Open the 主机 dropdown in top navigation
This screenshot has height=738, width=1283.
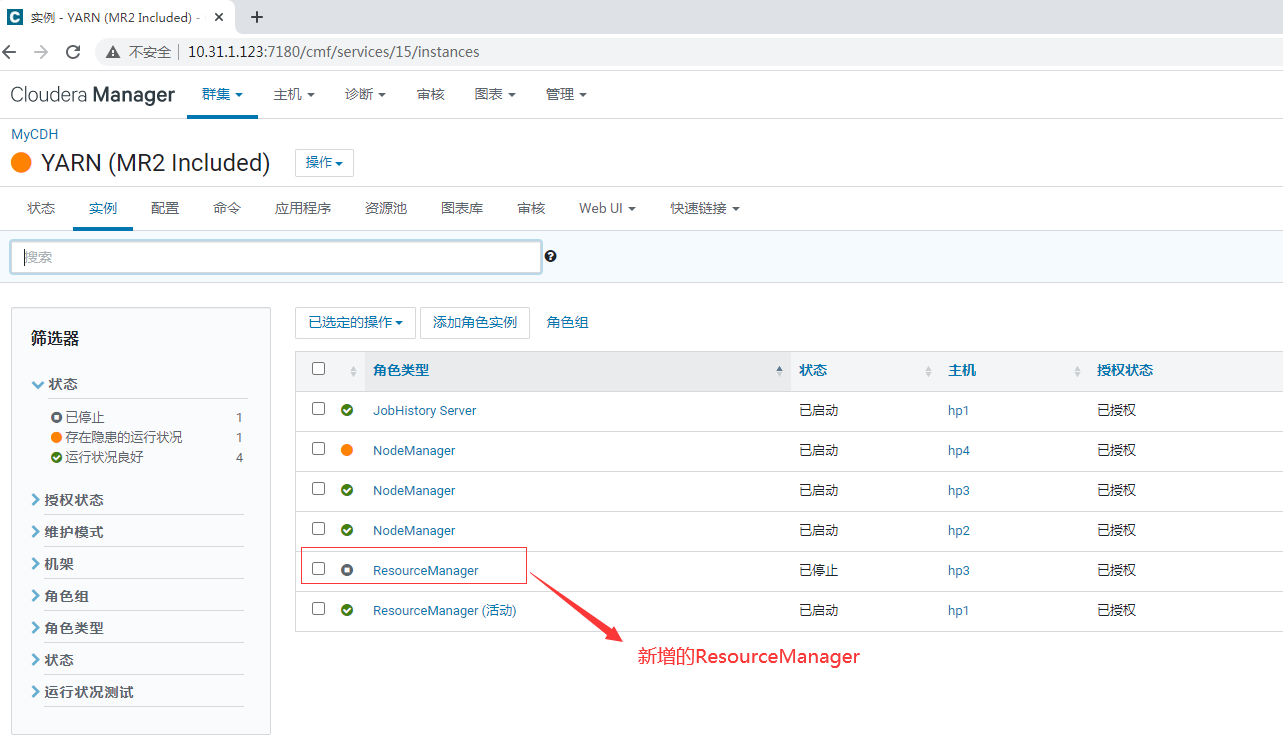[x=294, y=94]
